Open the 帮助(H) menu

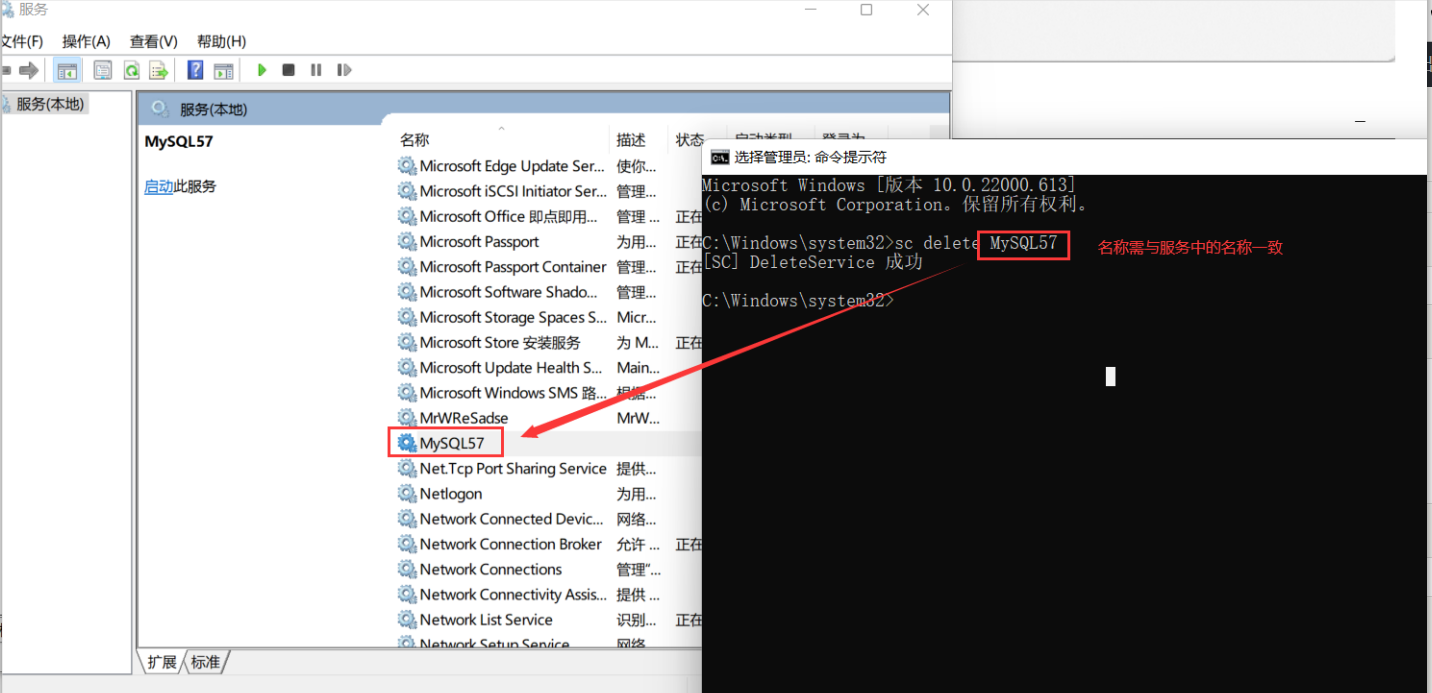tap(222, 41)
